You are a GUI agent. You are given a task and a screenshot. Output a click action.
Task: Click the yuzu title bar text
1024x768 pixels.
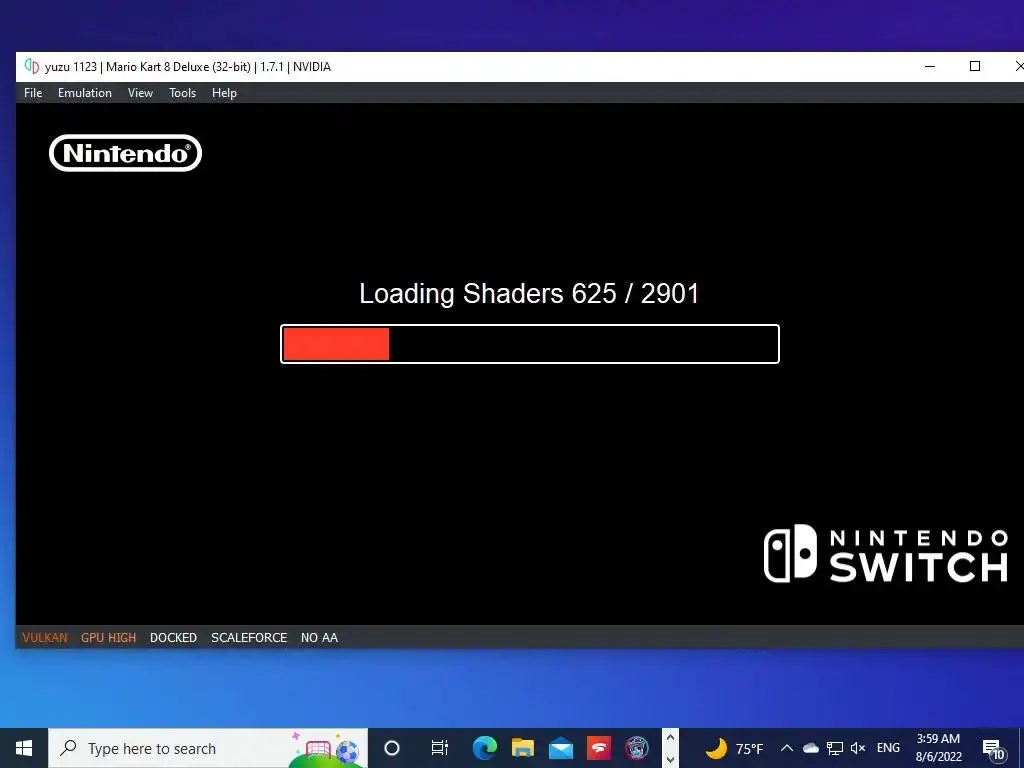188,67
